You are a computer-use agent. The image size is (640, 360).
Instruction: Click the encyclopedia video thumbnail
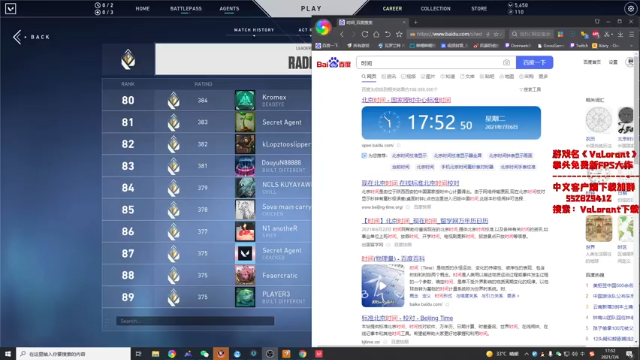[382, 285]
